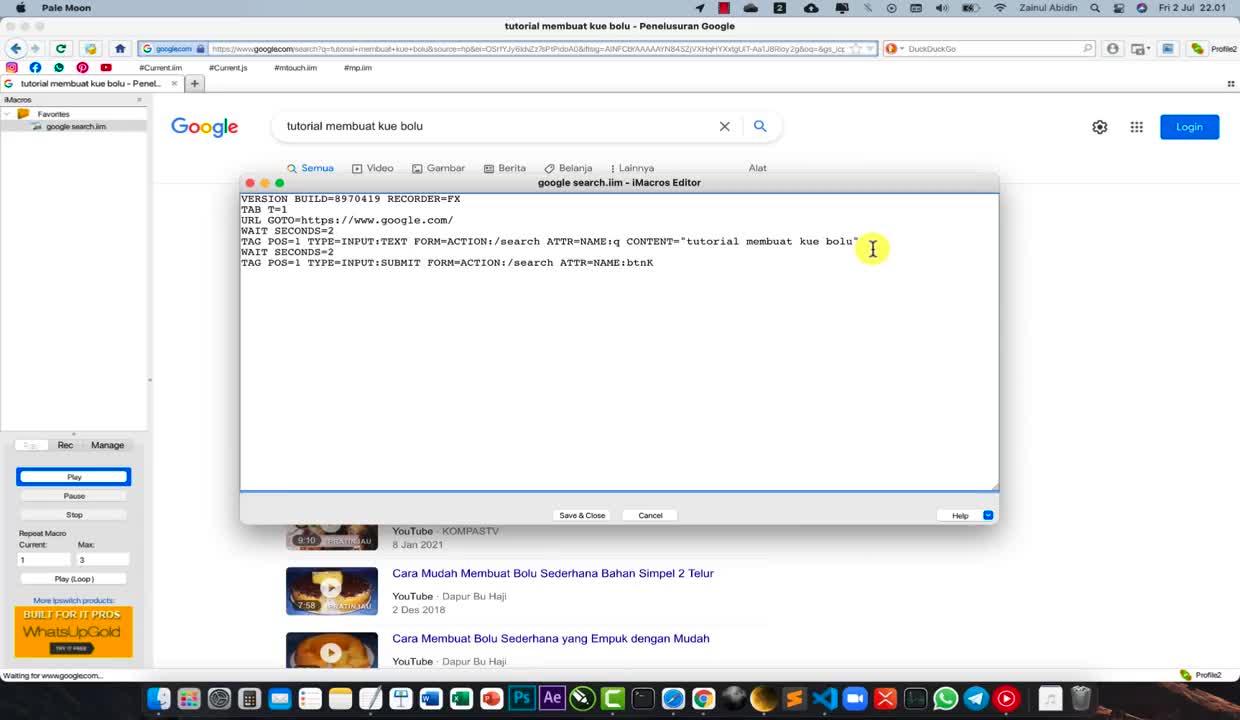Click the Play (Loop) button
This screenshot has height=720, width=1240.
74,579
